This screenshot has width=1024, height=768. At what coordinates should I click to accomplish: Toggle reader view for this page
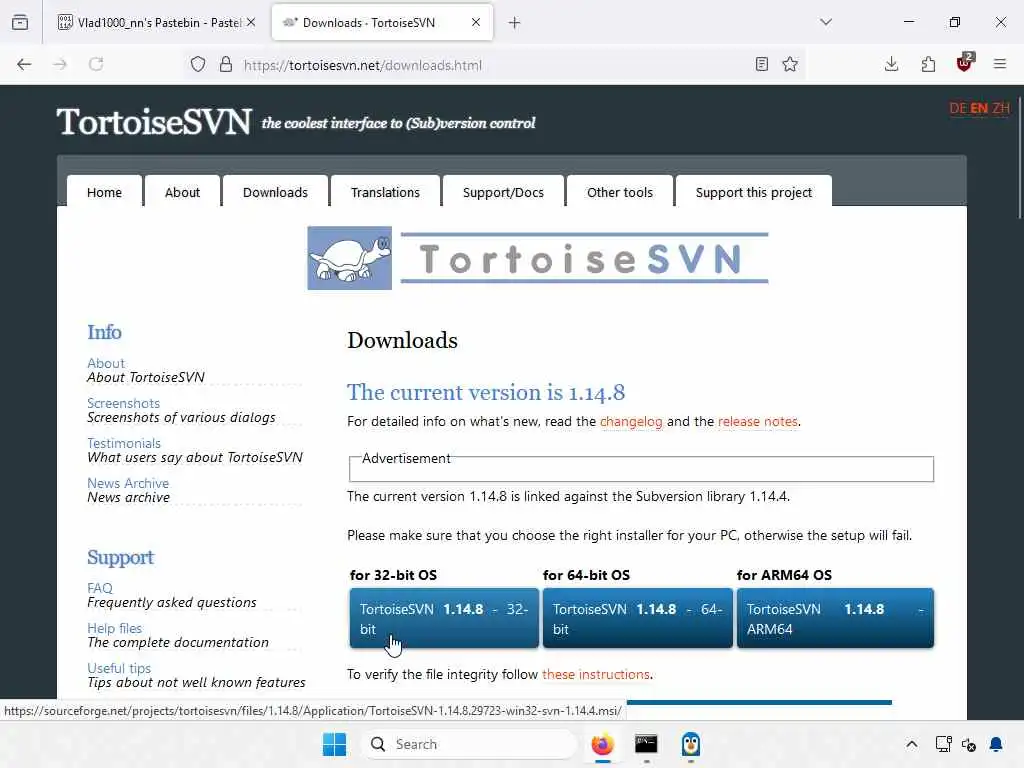click(761, 64)
